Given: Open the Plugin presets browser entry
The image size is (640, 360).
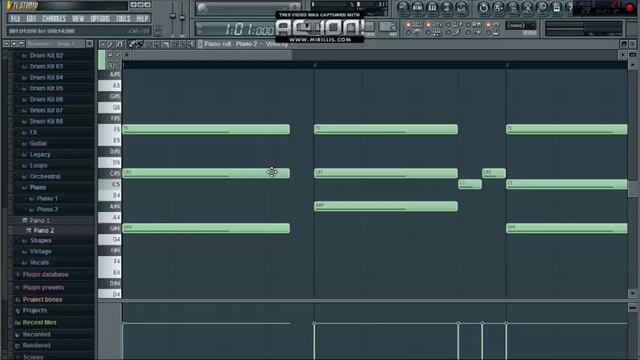Looking at the screenshot, I should click(43, 287).
